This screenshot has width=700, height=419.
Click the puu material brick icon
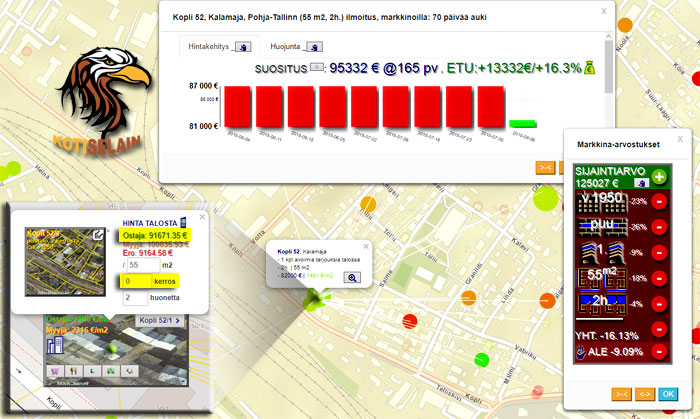[601, 227]
